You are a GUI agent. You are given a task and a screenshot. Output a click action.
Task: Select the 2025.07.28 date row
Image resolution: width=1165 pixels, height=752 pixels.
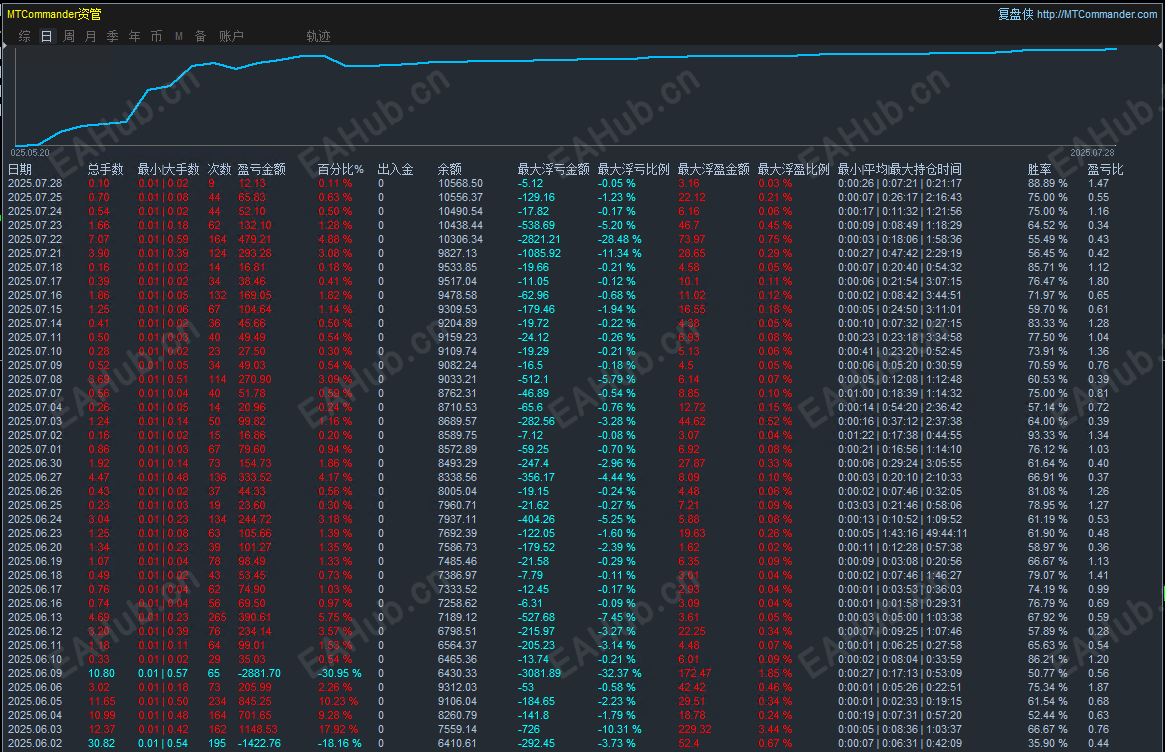coord(35,184)
